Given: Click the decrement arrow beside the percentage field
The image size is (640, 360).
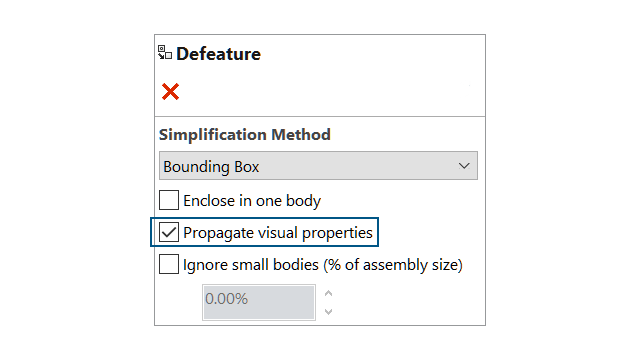Looking at the screenshot, I should (x=328, y=311).
